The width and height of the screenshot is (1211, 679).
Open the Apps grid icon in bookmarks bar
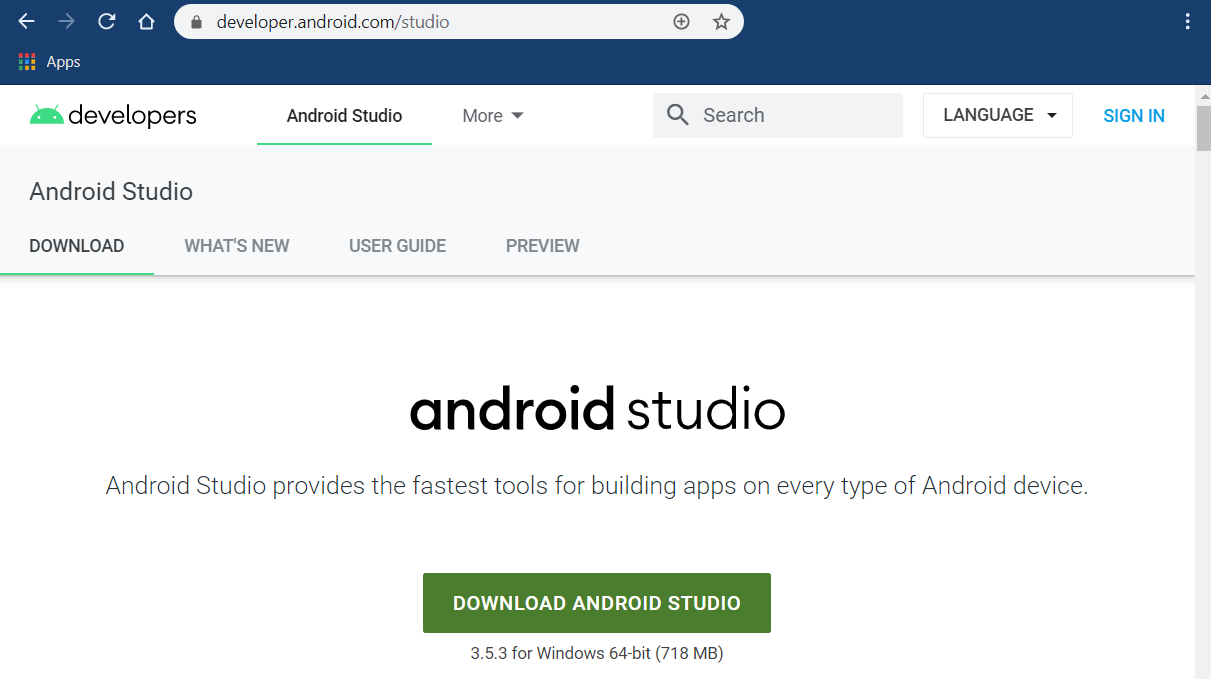point(27,62)
